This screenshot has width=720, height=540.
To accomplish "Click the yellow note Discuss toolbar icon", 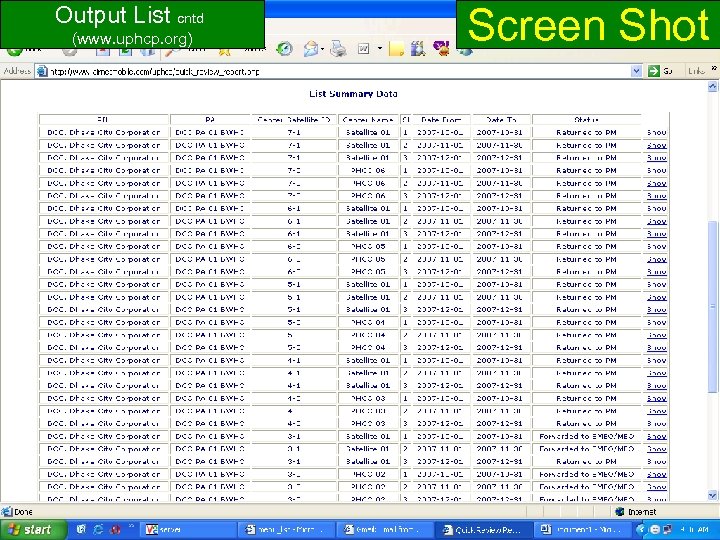I will pos(396,49).
